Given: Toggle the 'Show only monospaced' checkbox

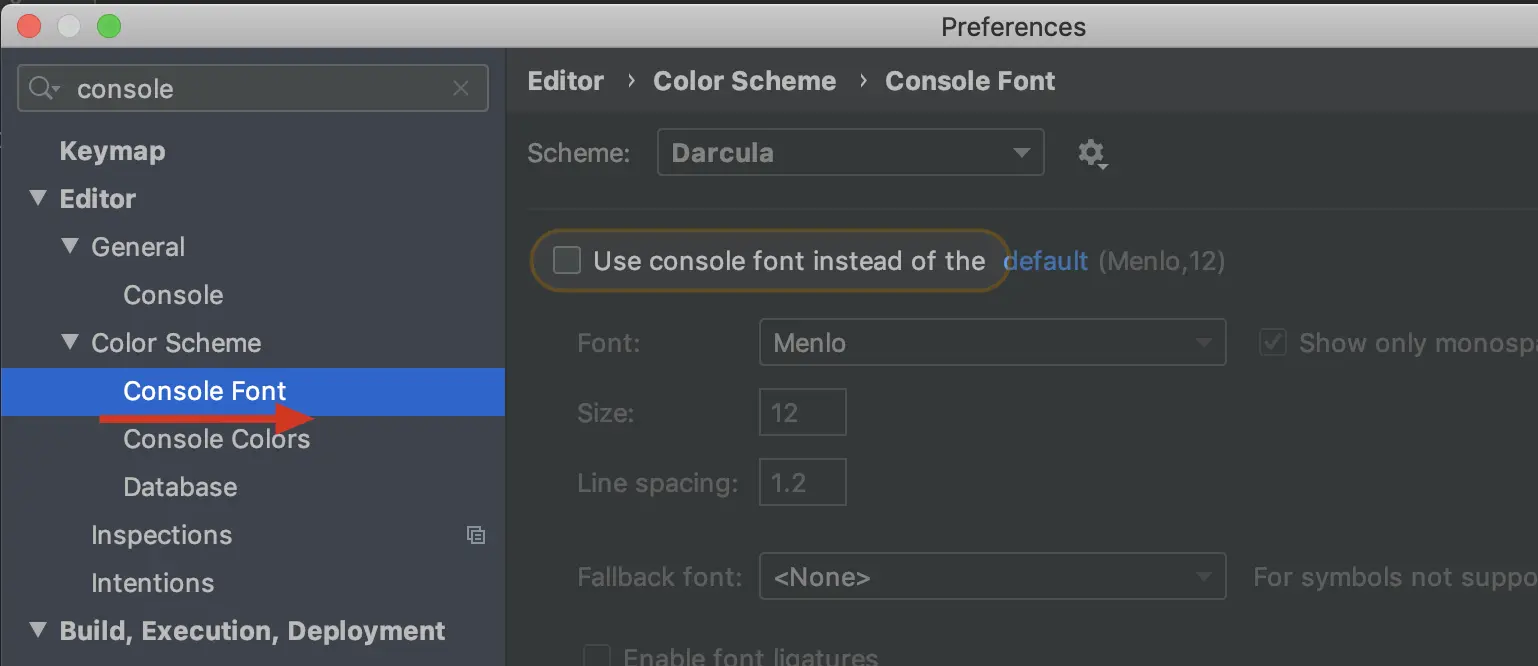Looking at the screenshot, I should pyautogui.click(x=1272, y=343).
